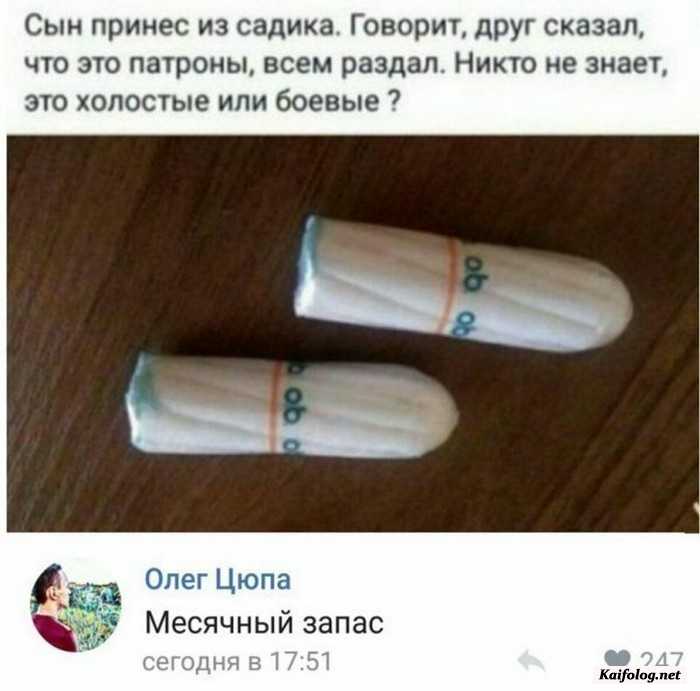Open the Олег Цюпа profile name link
Image resolution: width=700 pixels, height=691 pixels.
[x=218, y=579]
